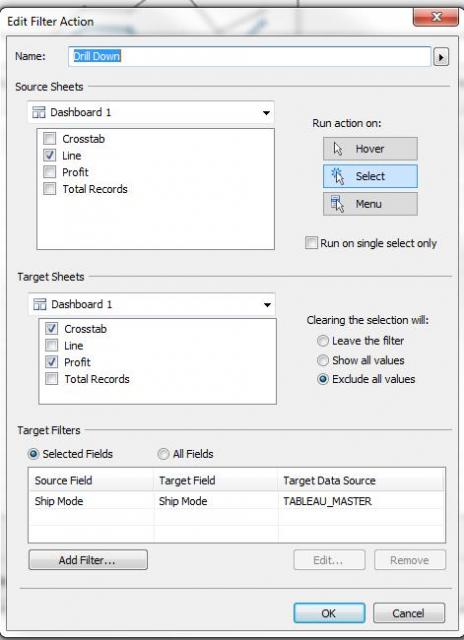This screenshot has width=464, height=640.
Task: Uncheck Line in Source Sheets
Action: coord(50,156)
